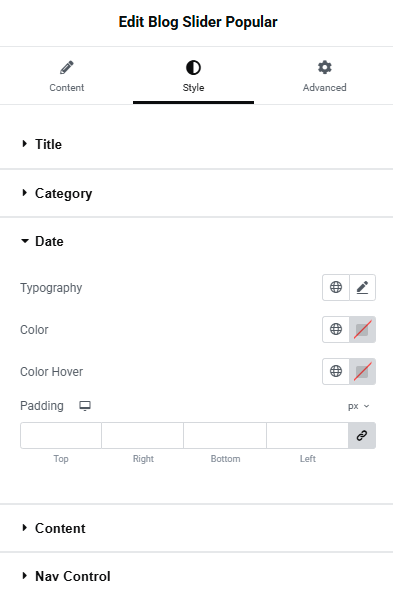This screenshot has height=604, width=393.
Task: Toggle the padding link values button
Action: [362, 436]
